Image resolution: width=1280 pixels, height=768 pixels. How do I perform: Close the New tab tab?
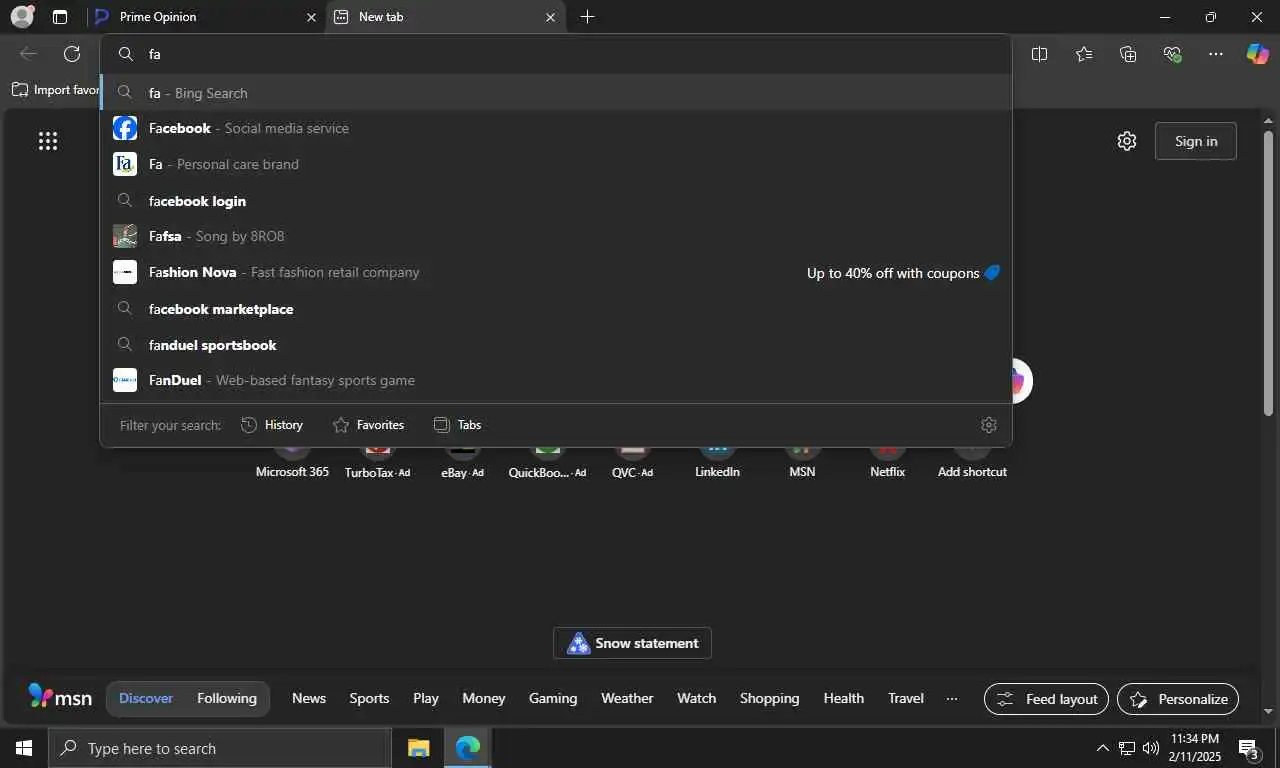coord(550,17)
